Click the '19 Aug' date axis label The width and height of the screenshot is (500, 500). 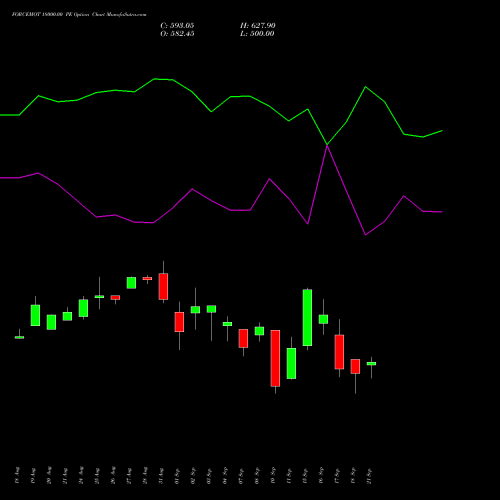33,476
